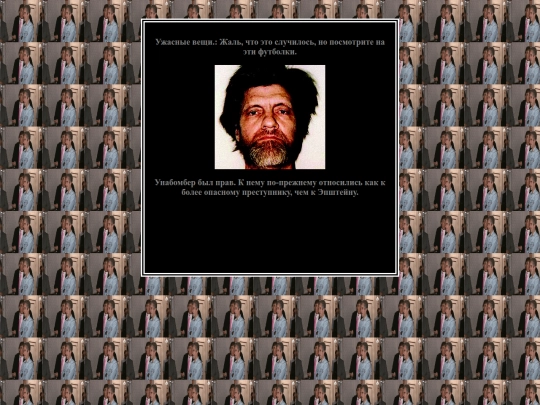540x405 pixels.
Task: Click the heading text starting "Ужасные вещи.:"
Action: [x=270, y=47]
